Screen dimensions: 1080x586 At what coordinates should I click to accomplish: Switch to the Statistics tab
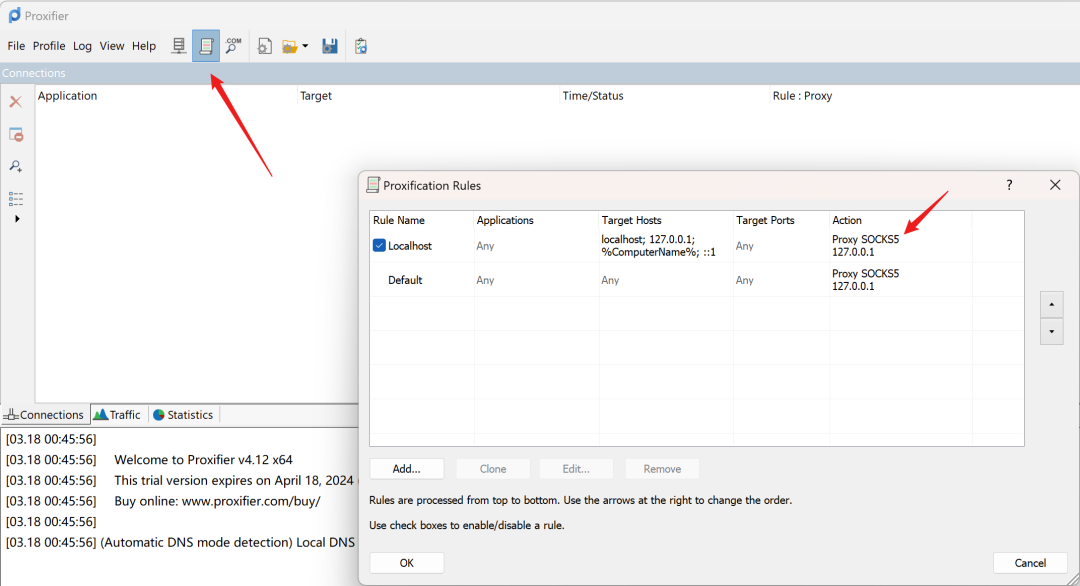tap(183, 415)
